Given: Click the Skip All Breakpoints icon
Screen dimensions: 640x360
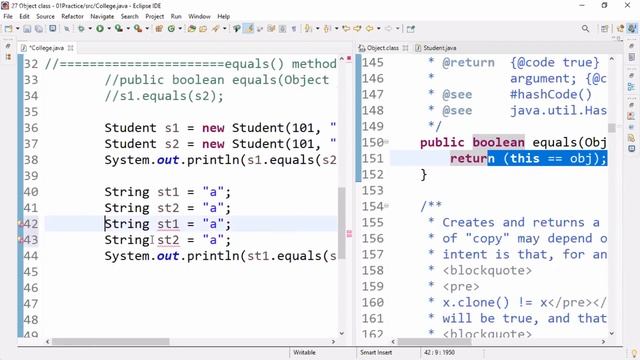Looking at the screenshot, I should click(67, 29).
